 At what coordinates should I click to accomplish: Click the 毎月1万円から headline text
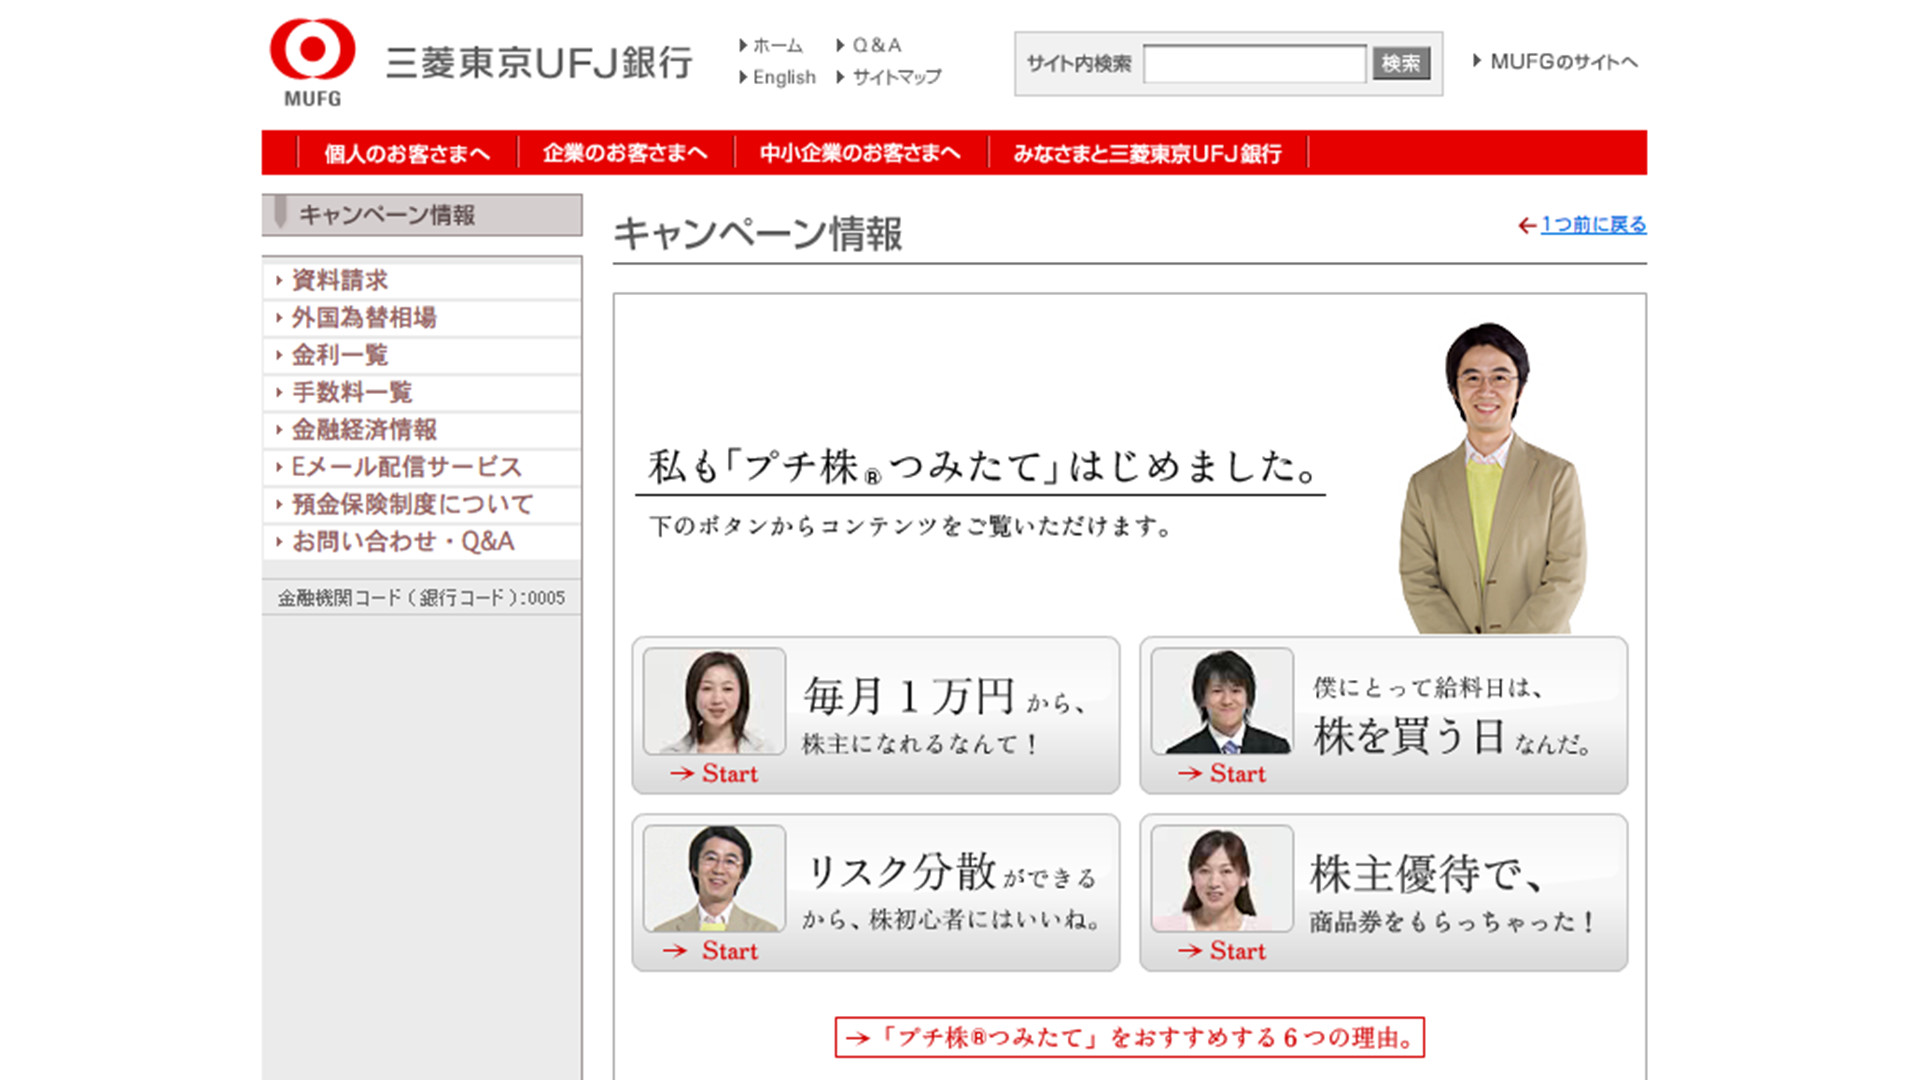(x=945, y=697)
